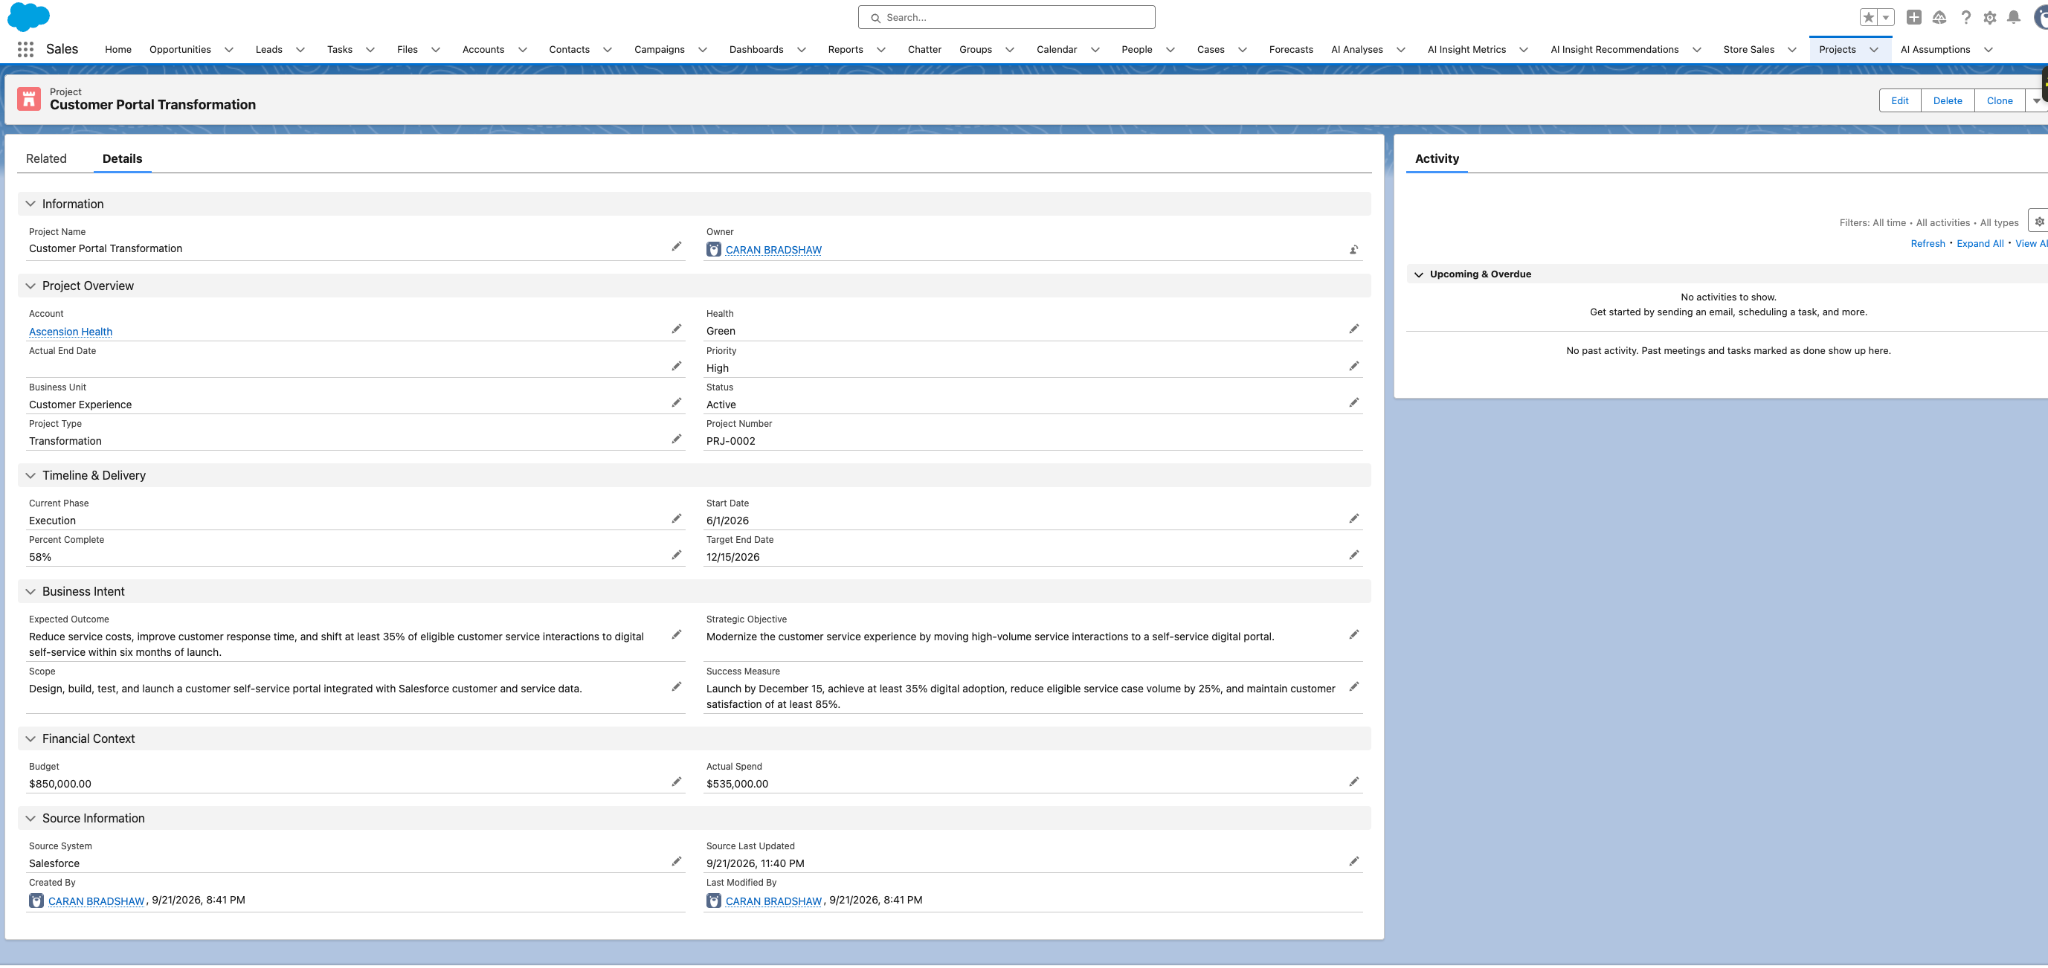This screenshot has width=2048, height=968.
Task: Click the Delete button
Action: click(1948, 100)
